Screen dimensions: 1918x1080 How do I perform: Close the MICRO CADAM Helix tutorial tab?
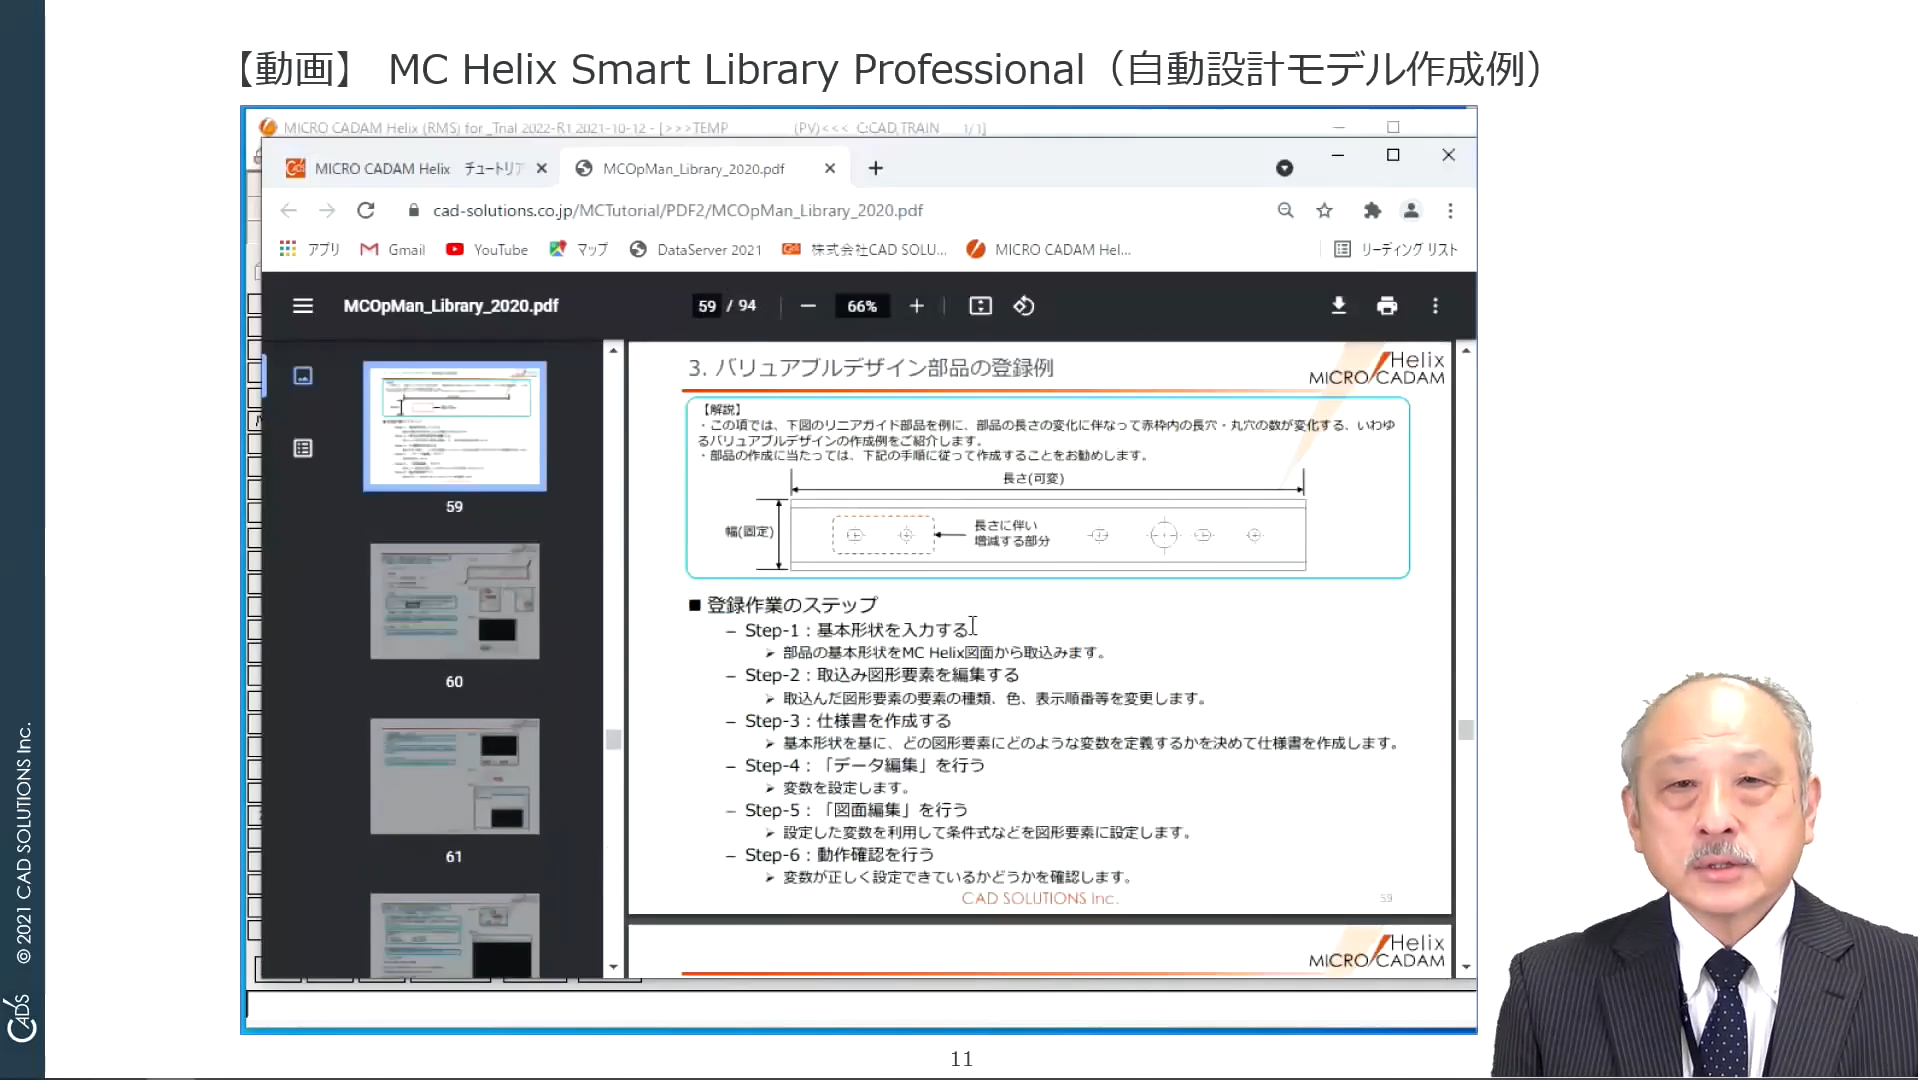541,168
